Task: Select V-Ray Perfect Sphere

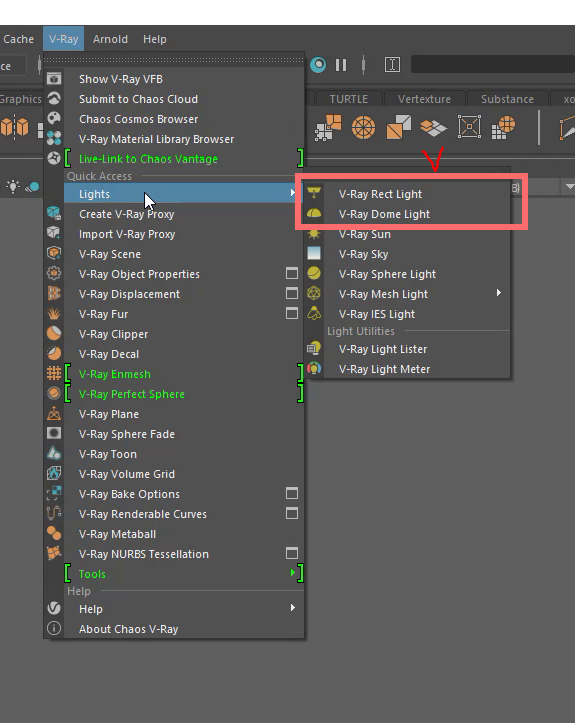Action: [184, 394]
